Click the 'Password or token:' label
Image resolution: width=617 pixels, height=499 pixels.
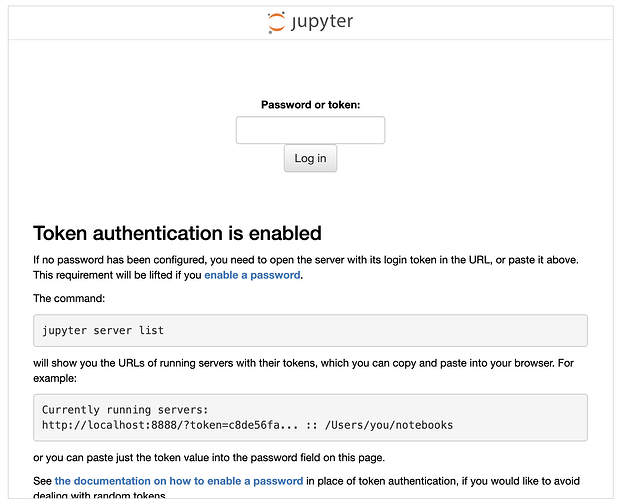coord(310,105)
